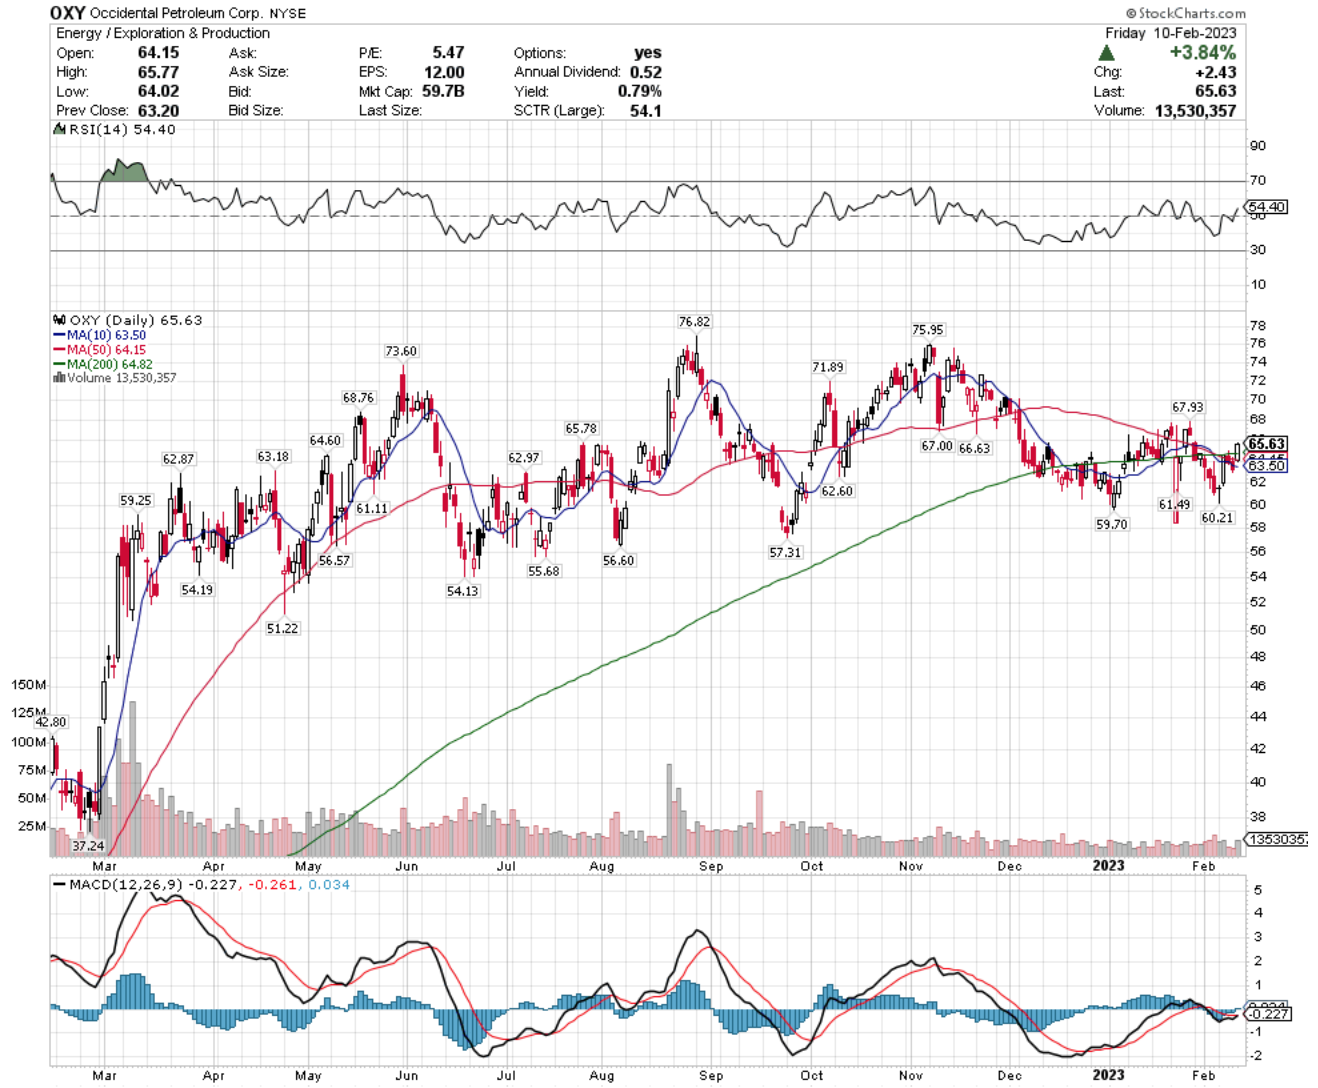
Task: Click the High value 65.77
Action: (158, 72)
